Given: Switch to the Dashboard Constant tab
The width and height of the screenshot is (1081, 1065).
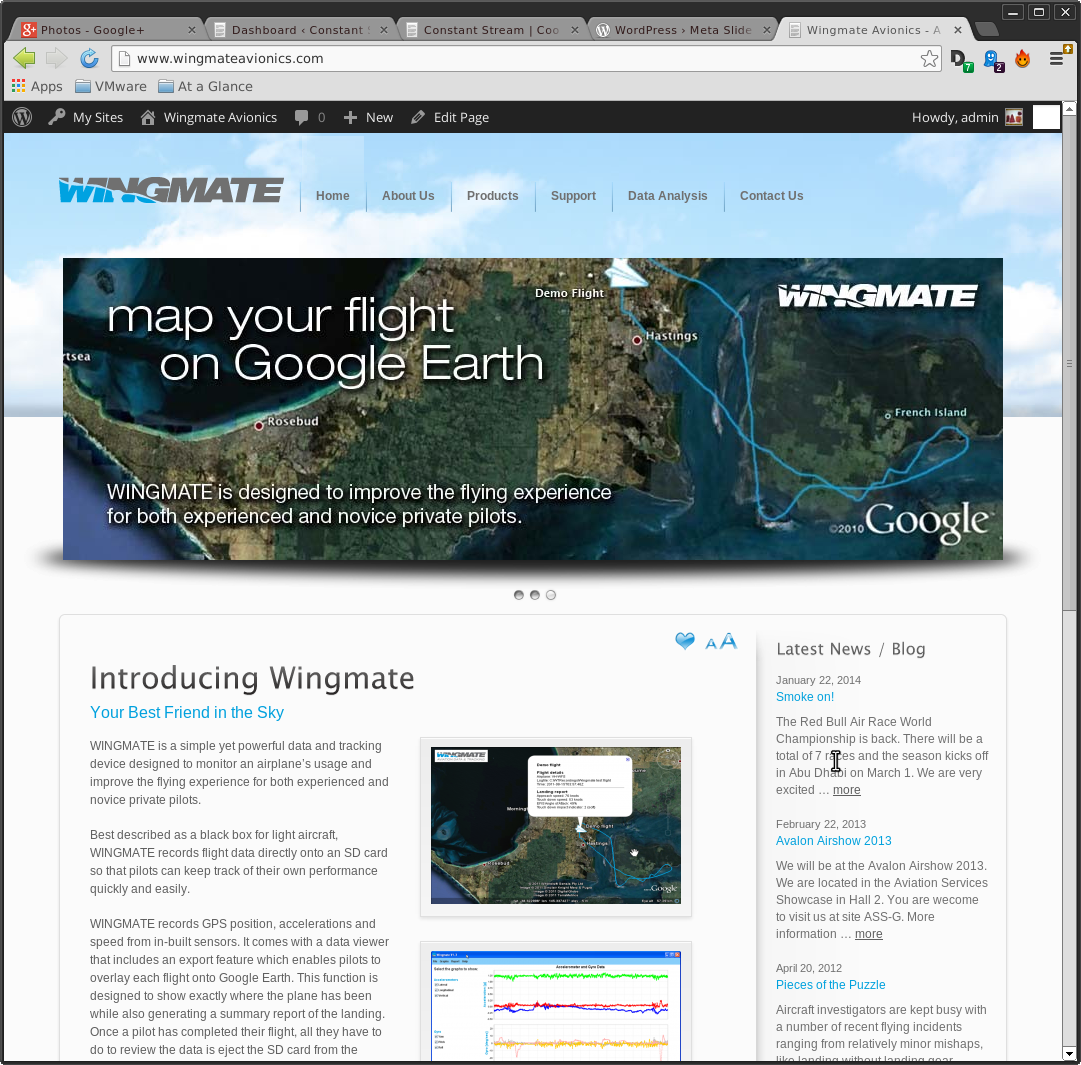Looking at the screenshot, I should 300,30.
